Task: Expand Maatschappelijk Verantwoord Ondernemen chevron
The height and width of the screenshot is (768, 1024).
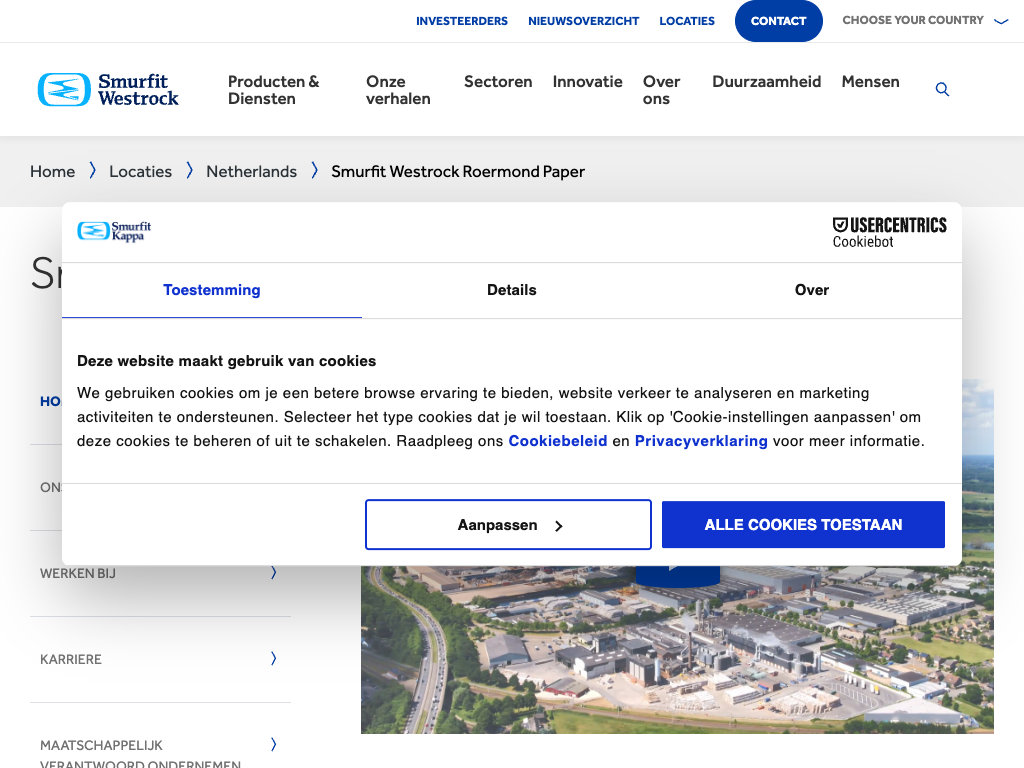Action: pos(273,745)
